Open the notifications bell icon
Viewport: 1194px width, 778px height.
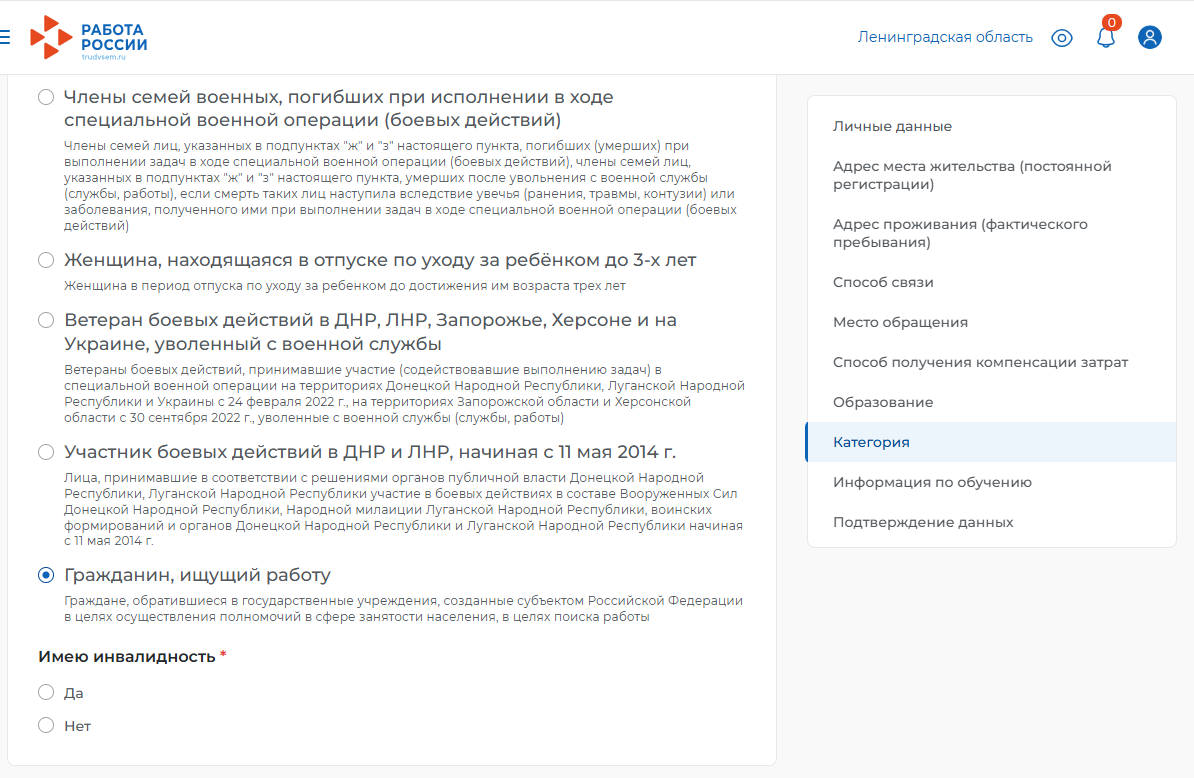(x=1106, y=37)
